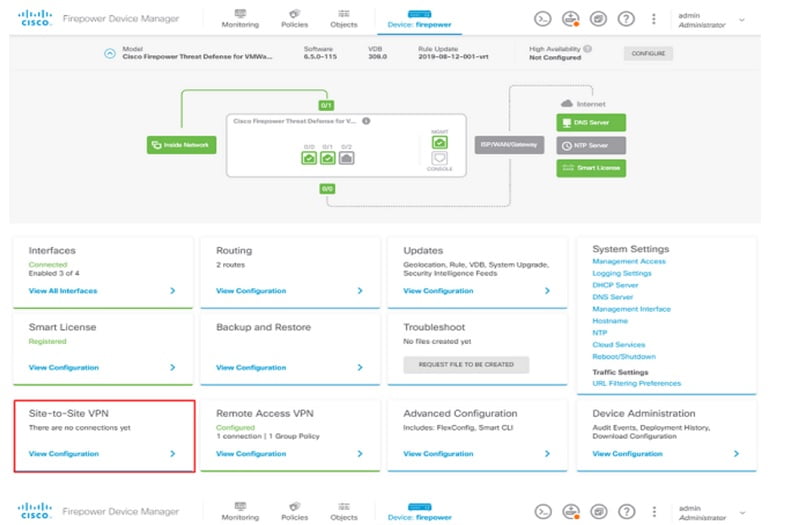Open the help question mark in lower header

pos(627,511)
